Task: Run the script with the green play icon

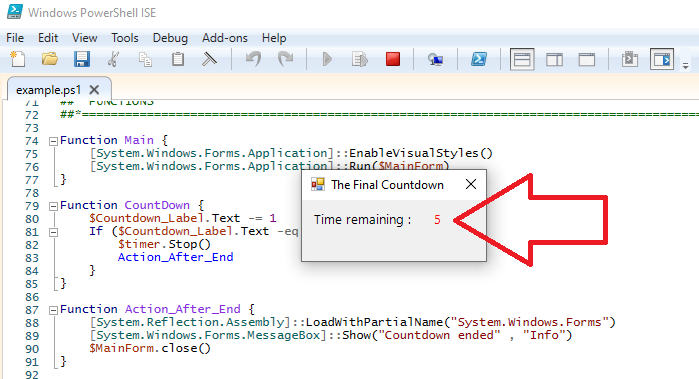Action: pyautogui.click(x=327, y=59)
